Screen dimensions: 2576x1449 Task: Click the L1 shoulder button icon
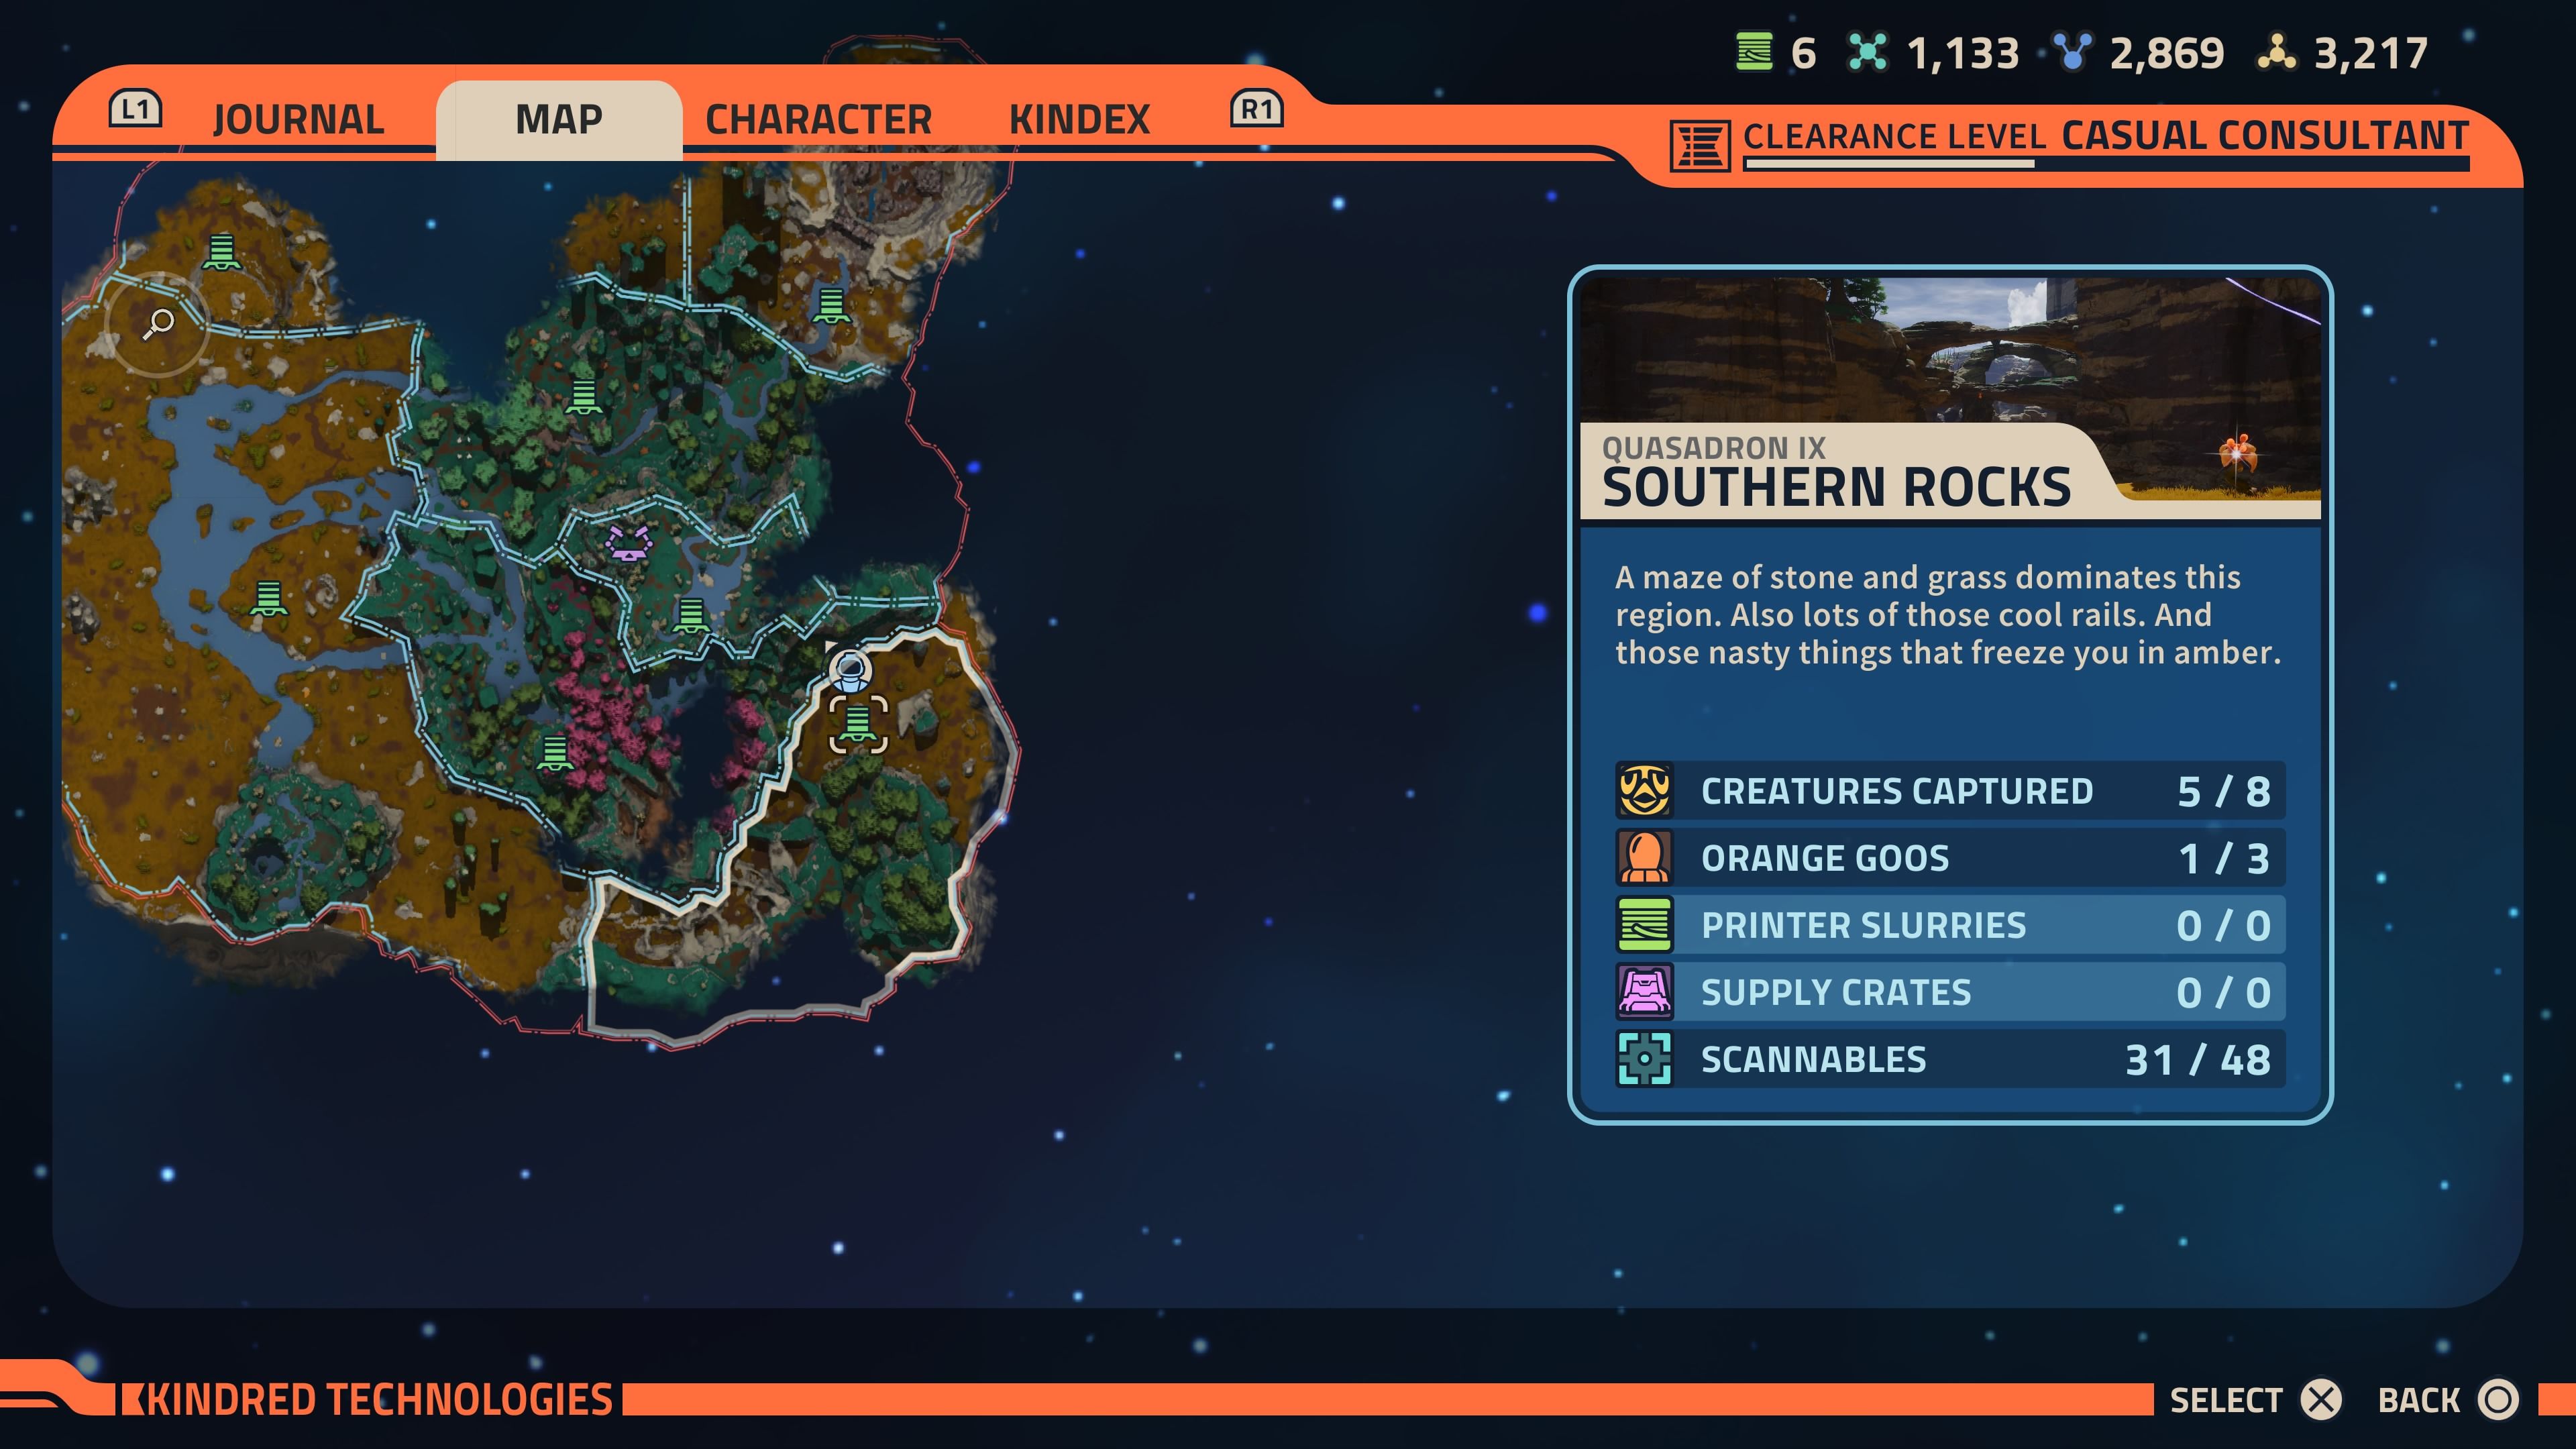coord(135,108)
